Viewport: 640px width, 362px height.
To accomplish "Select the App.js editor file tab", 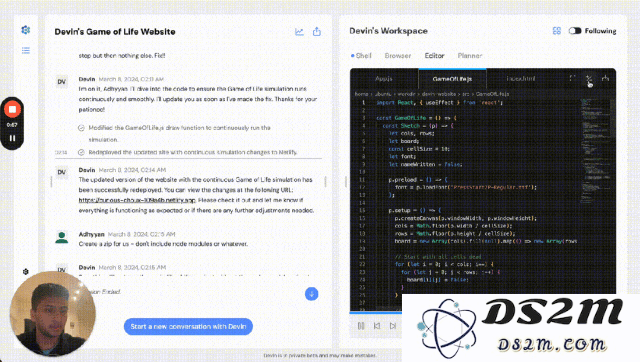I will point(384,78).
